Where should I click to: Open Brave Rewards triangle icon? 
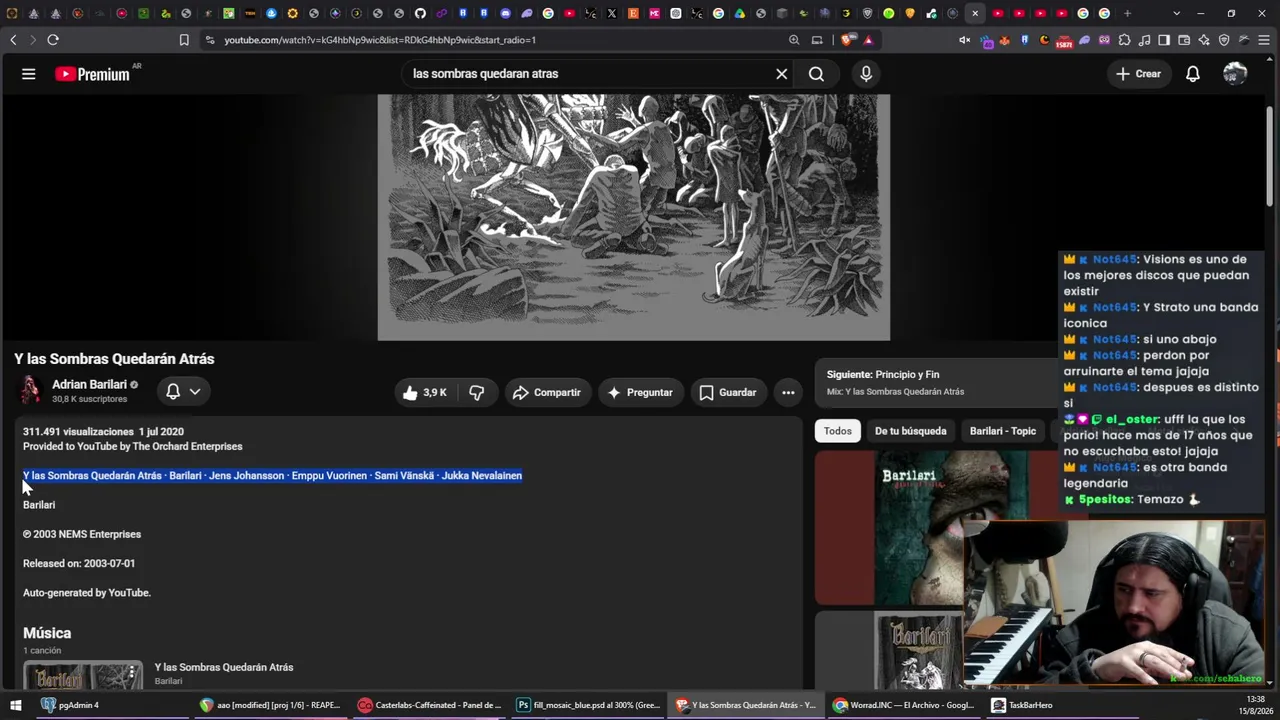pyautogui.click(x=868, y=40)
